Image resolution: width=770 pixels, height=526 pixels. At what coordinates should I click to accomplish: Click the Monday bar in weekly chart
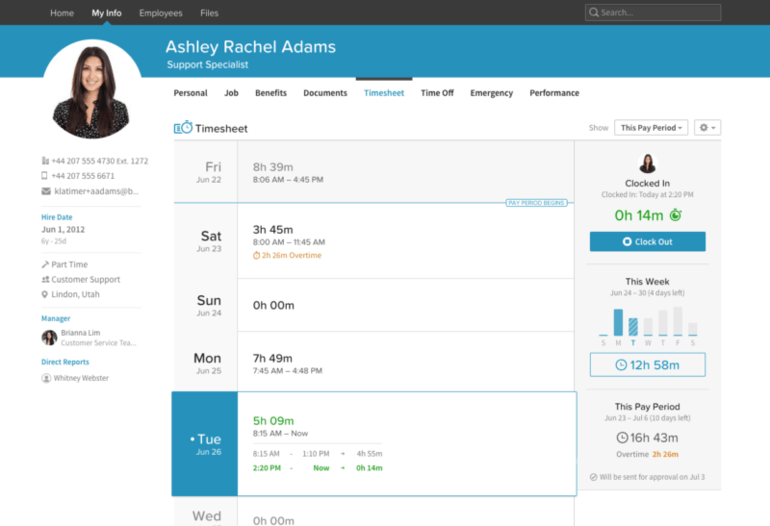click(618, 322)
